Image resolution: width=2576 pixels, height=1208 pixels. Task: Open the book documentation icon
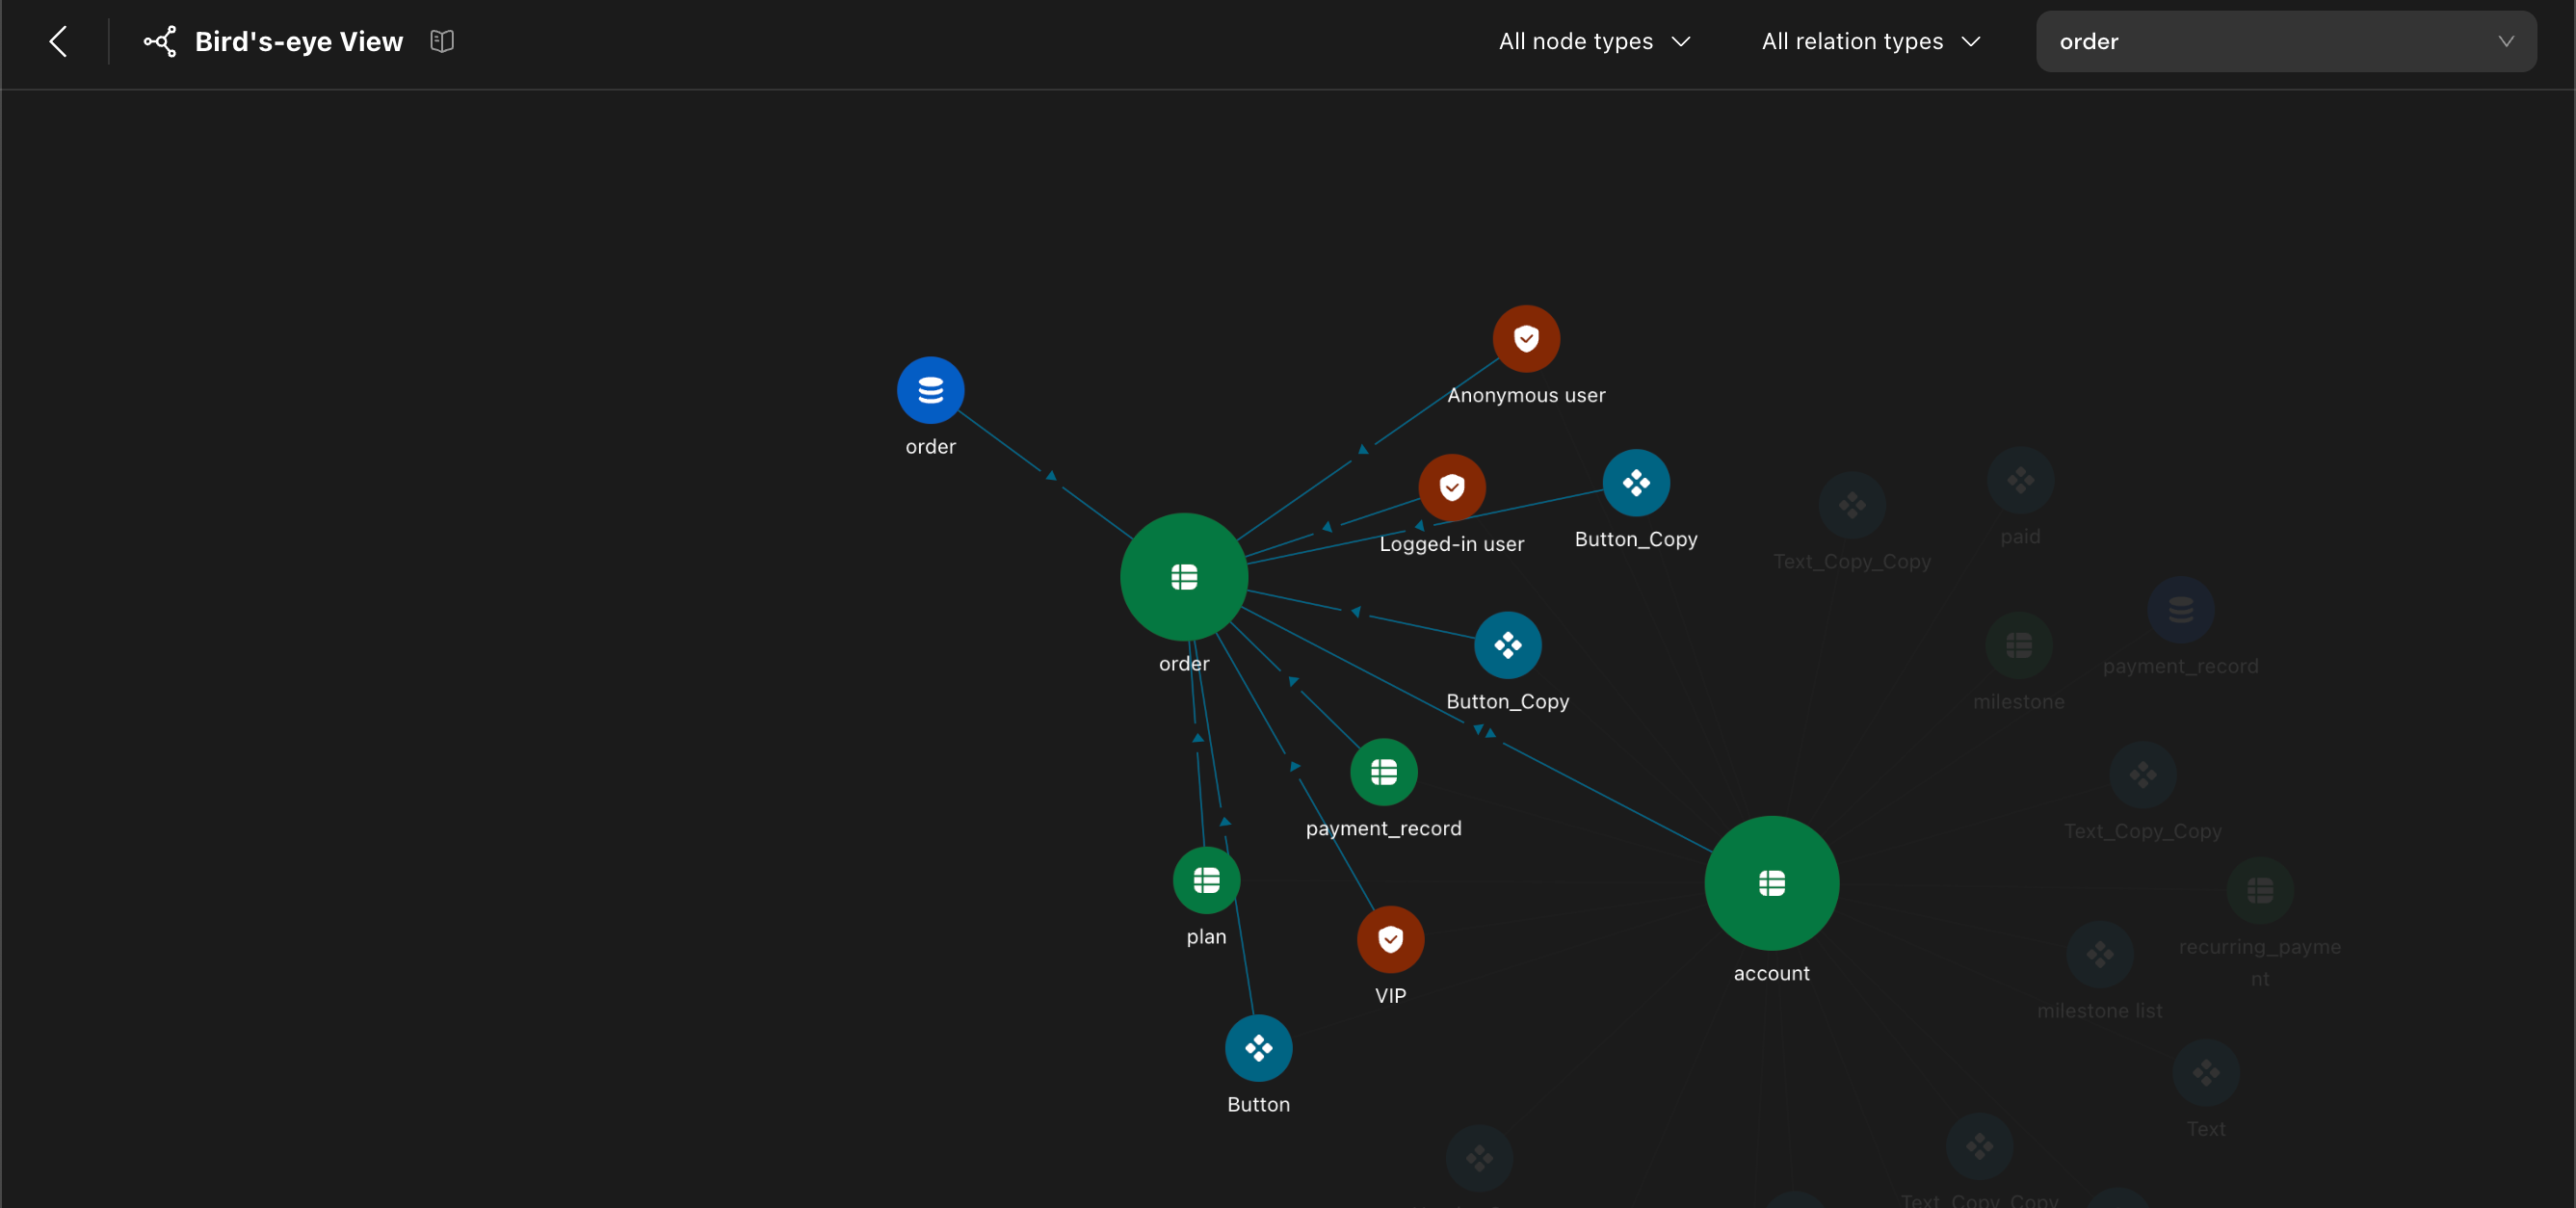click(442, 41)
